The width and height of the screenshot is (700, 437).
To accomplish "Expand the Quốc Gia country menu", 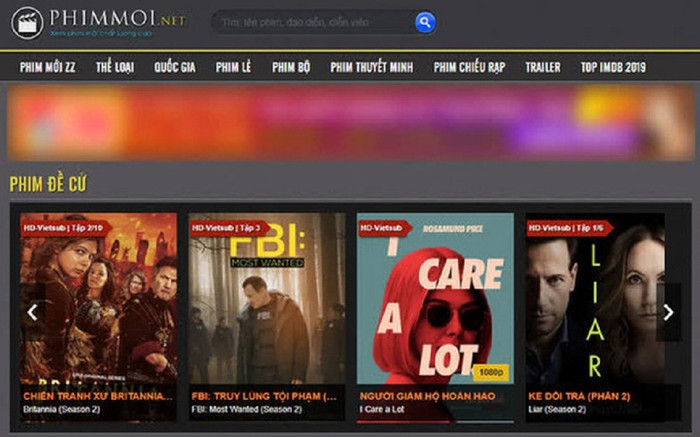I will coord(174,68).
